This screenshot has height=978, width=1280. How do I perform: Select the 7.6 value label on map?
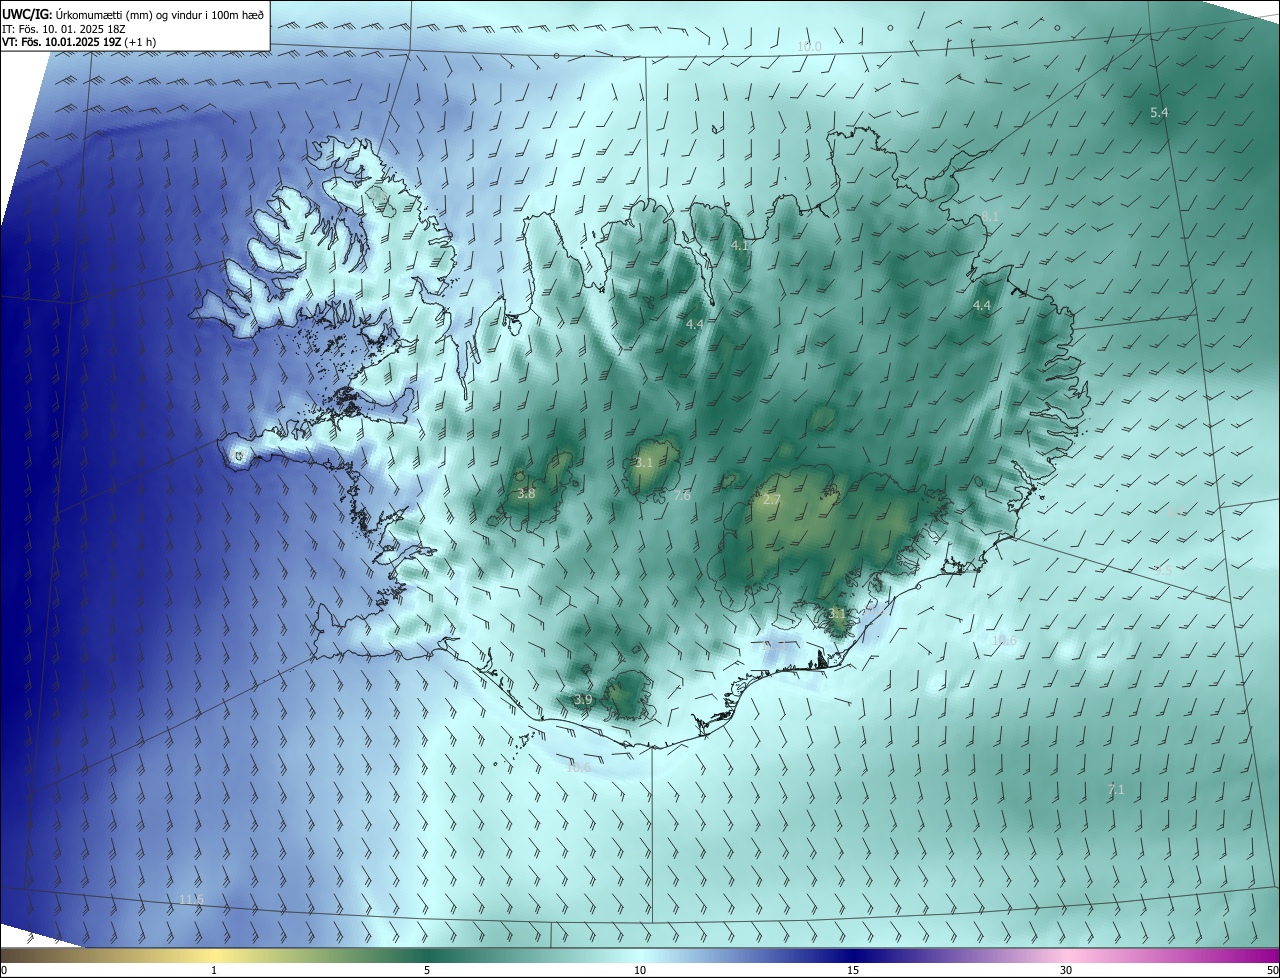(x=681, y=496)
